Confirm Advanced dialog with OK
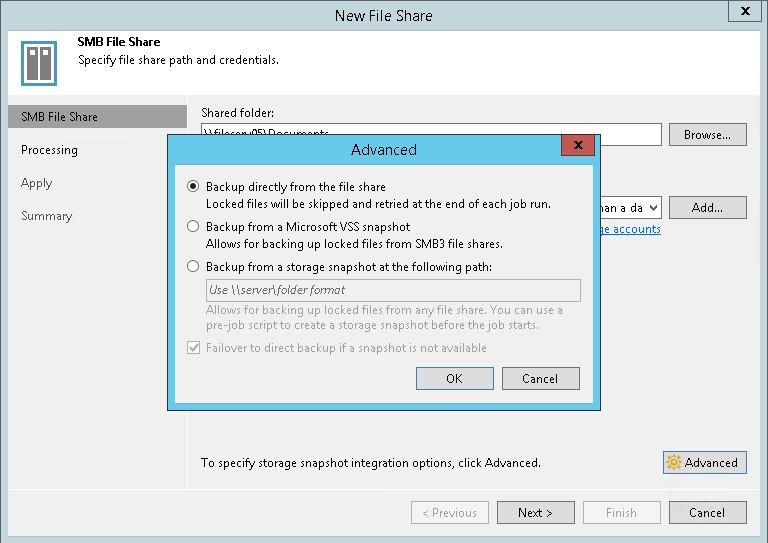This screenshot has width=768, height=543. 455,378
